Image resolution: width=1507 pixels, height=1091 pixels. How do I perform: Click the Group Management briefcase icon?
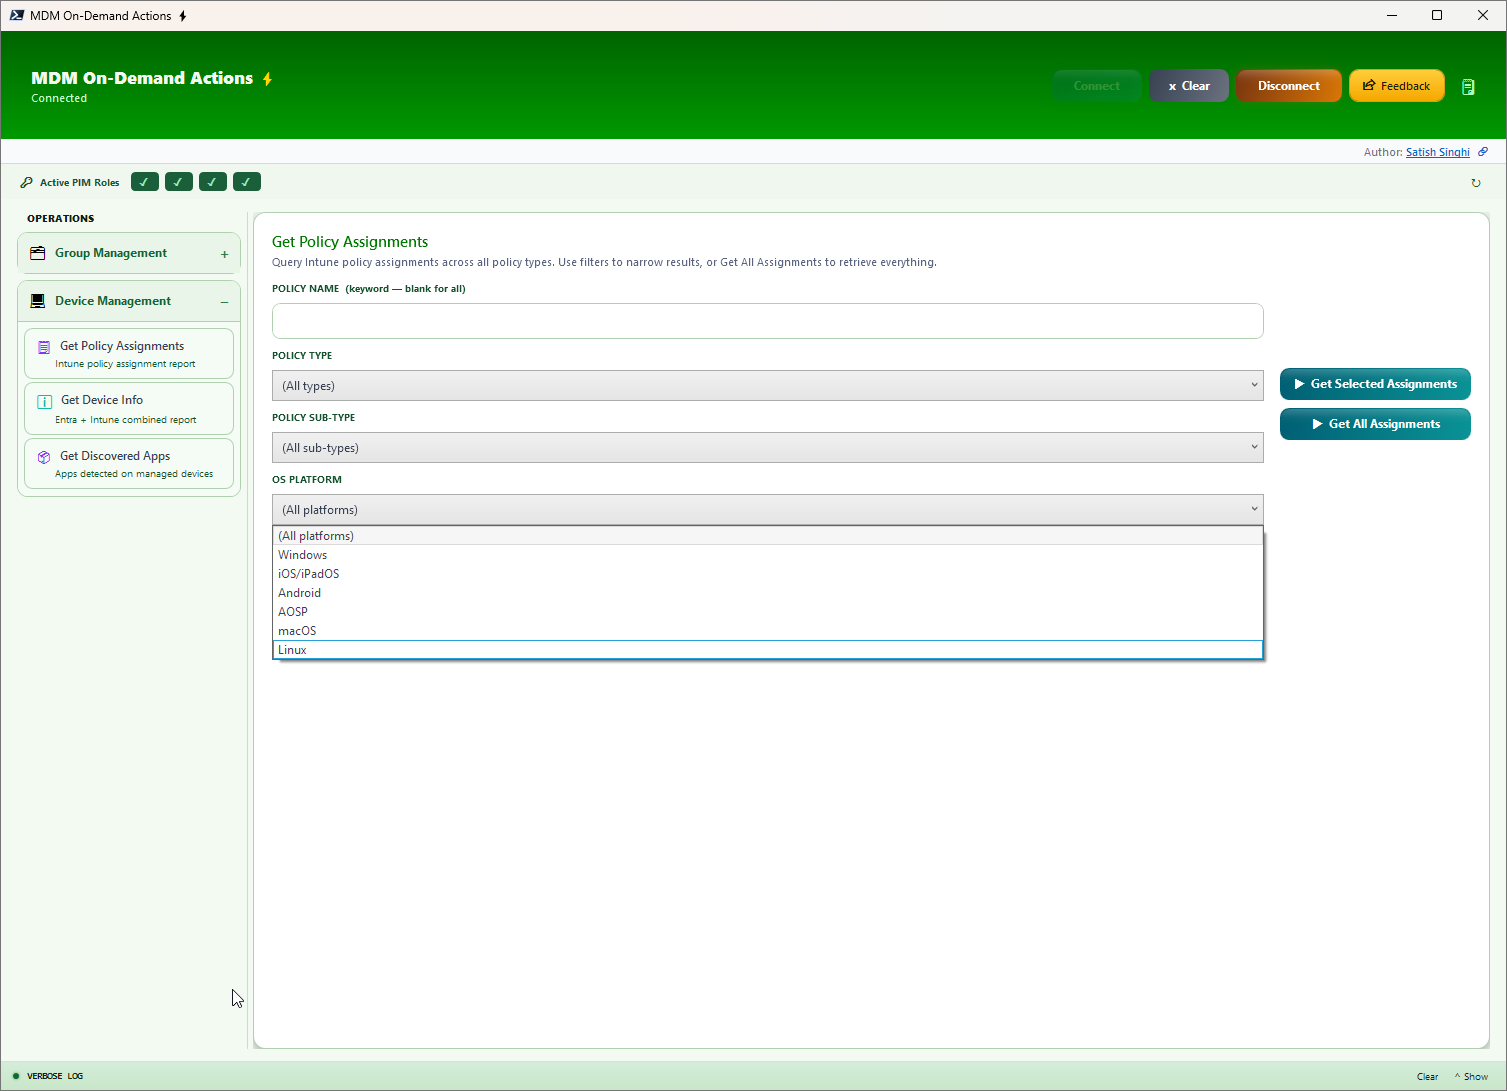click(x=37, y=252)
